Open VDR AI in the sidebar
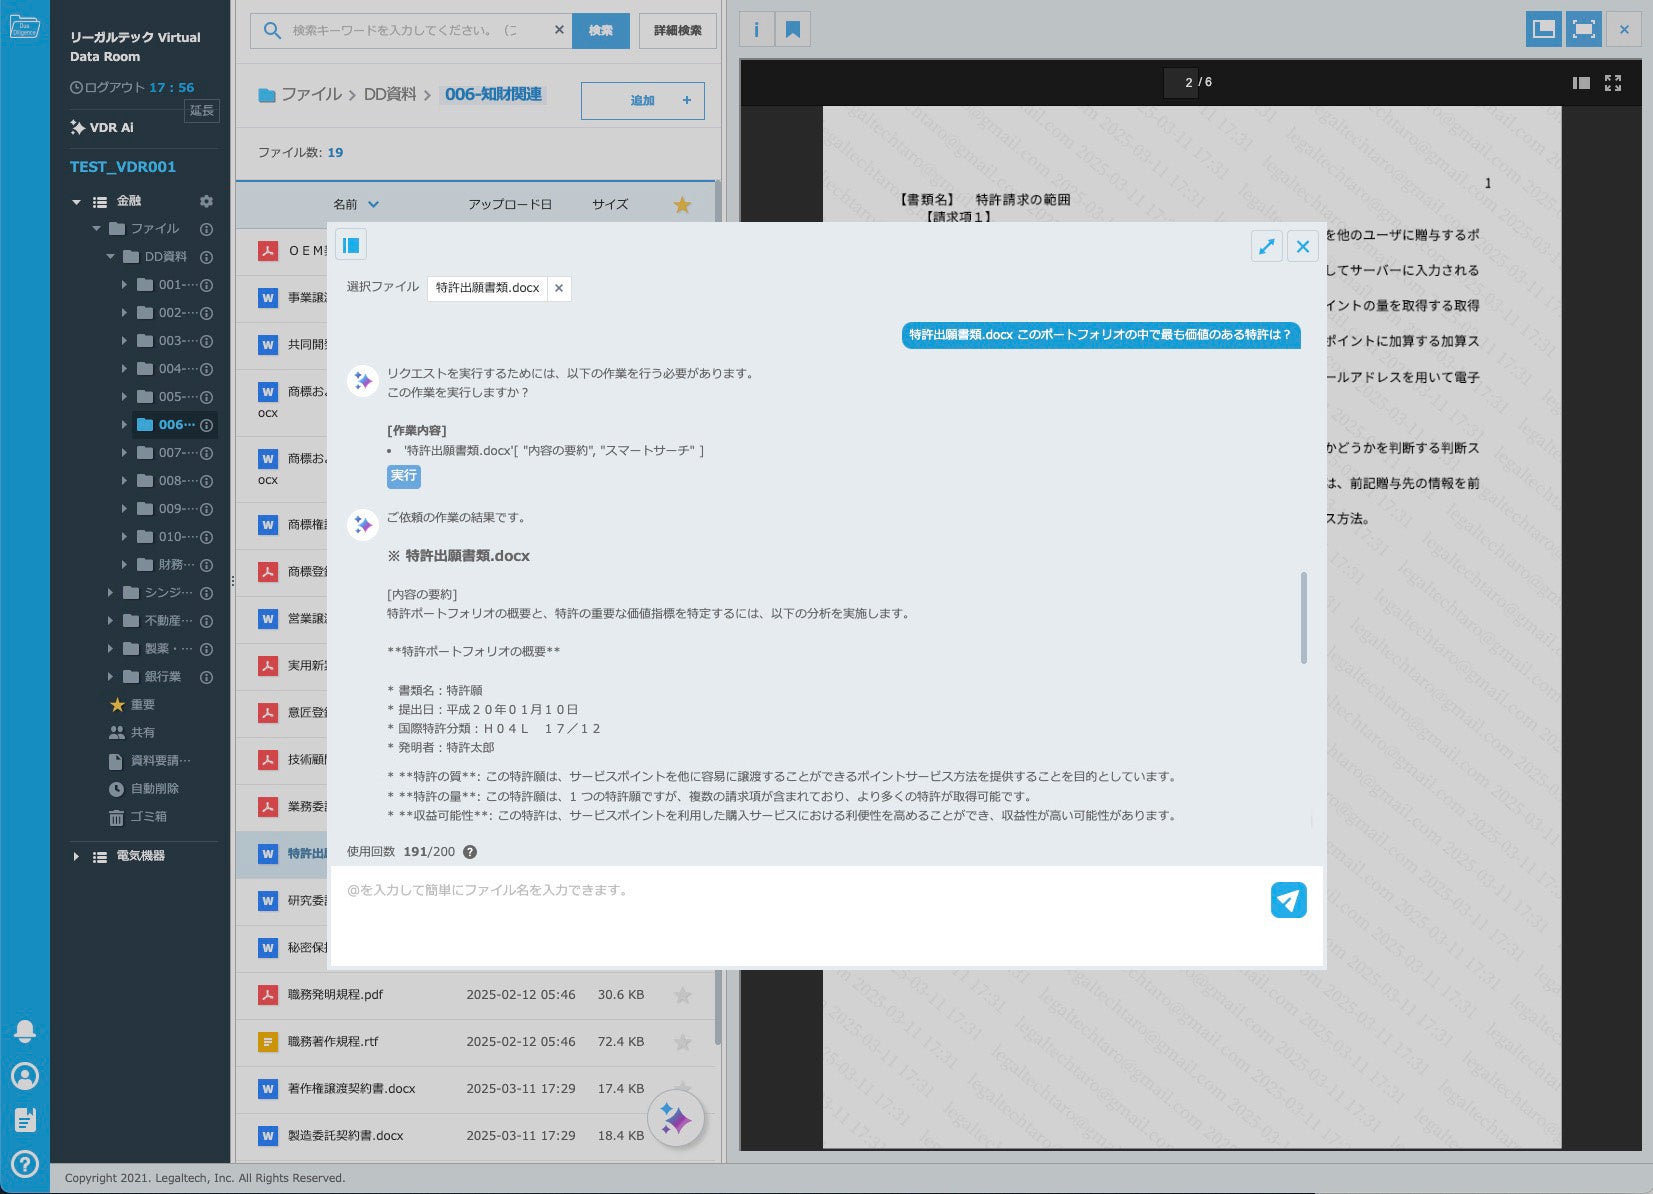This screenshot has width=1653, height=1194. [x=102, y=127]
